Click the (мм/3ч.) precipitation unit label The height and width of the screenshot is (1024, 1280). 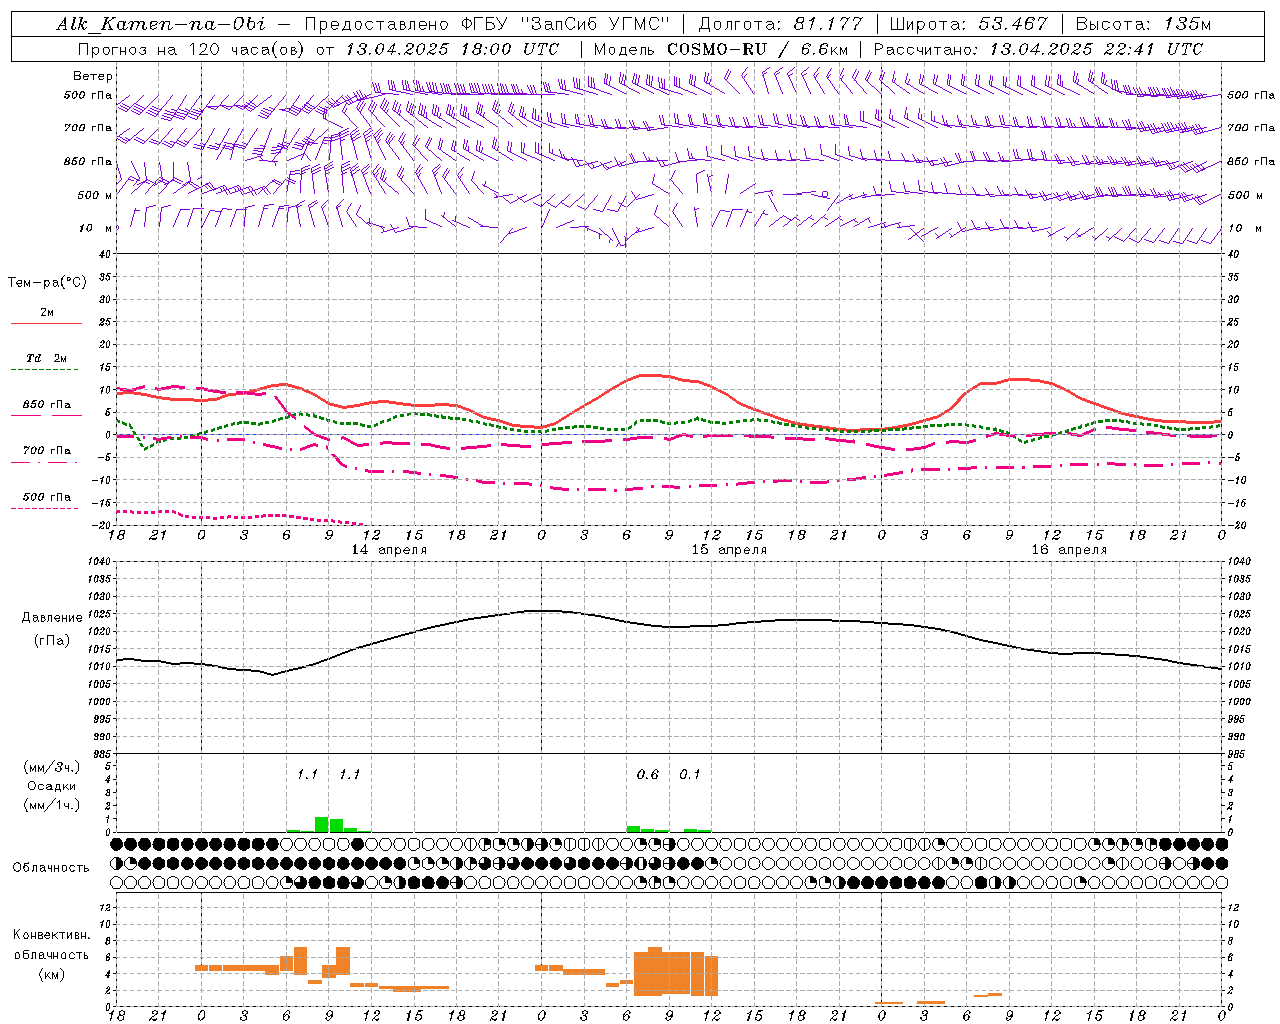pos(52,767)
